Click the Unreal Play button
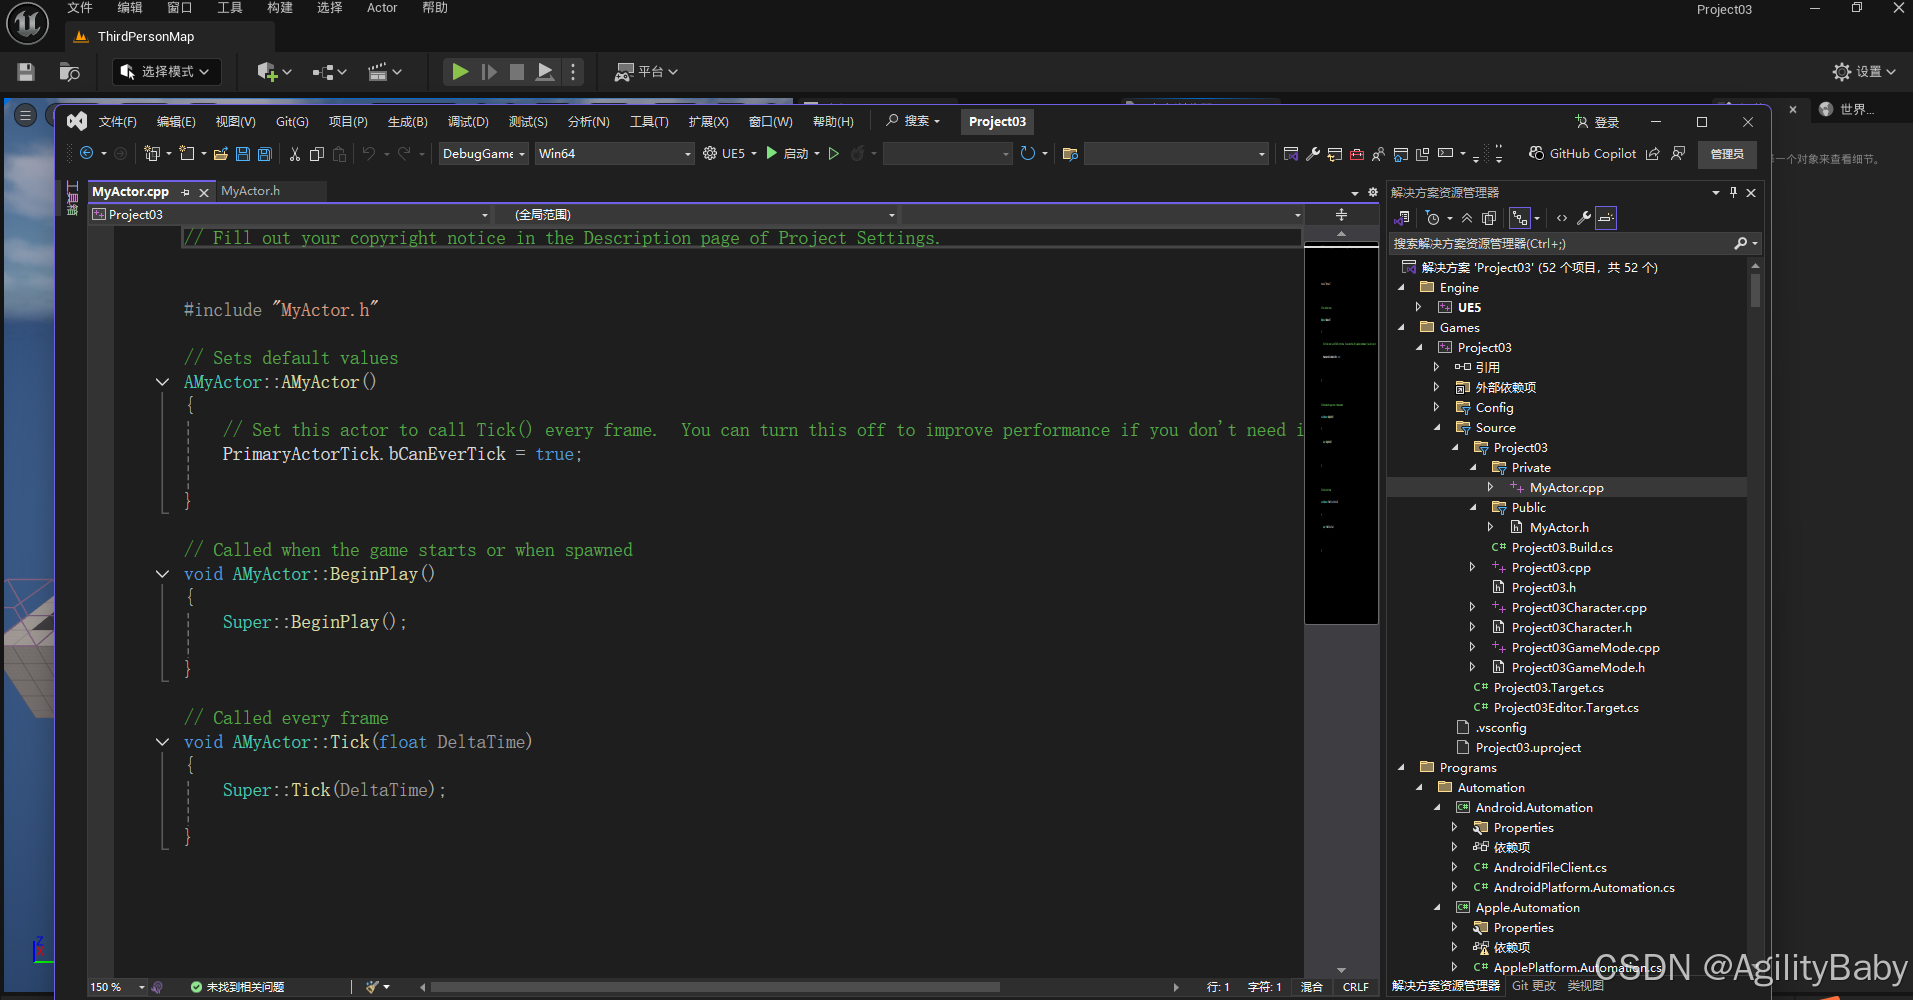The width and height of the screenshot is (1913, 1000). pyautogui.click(x=460, y=72)
